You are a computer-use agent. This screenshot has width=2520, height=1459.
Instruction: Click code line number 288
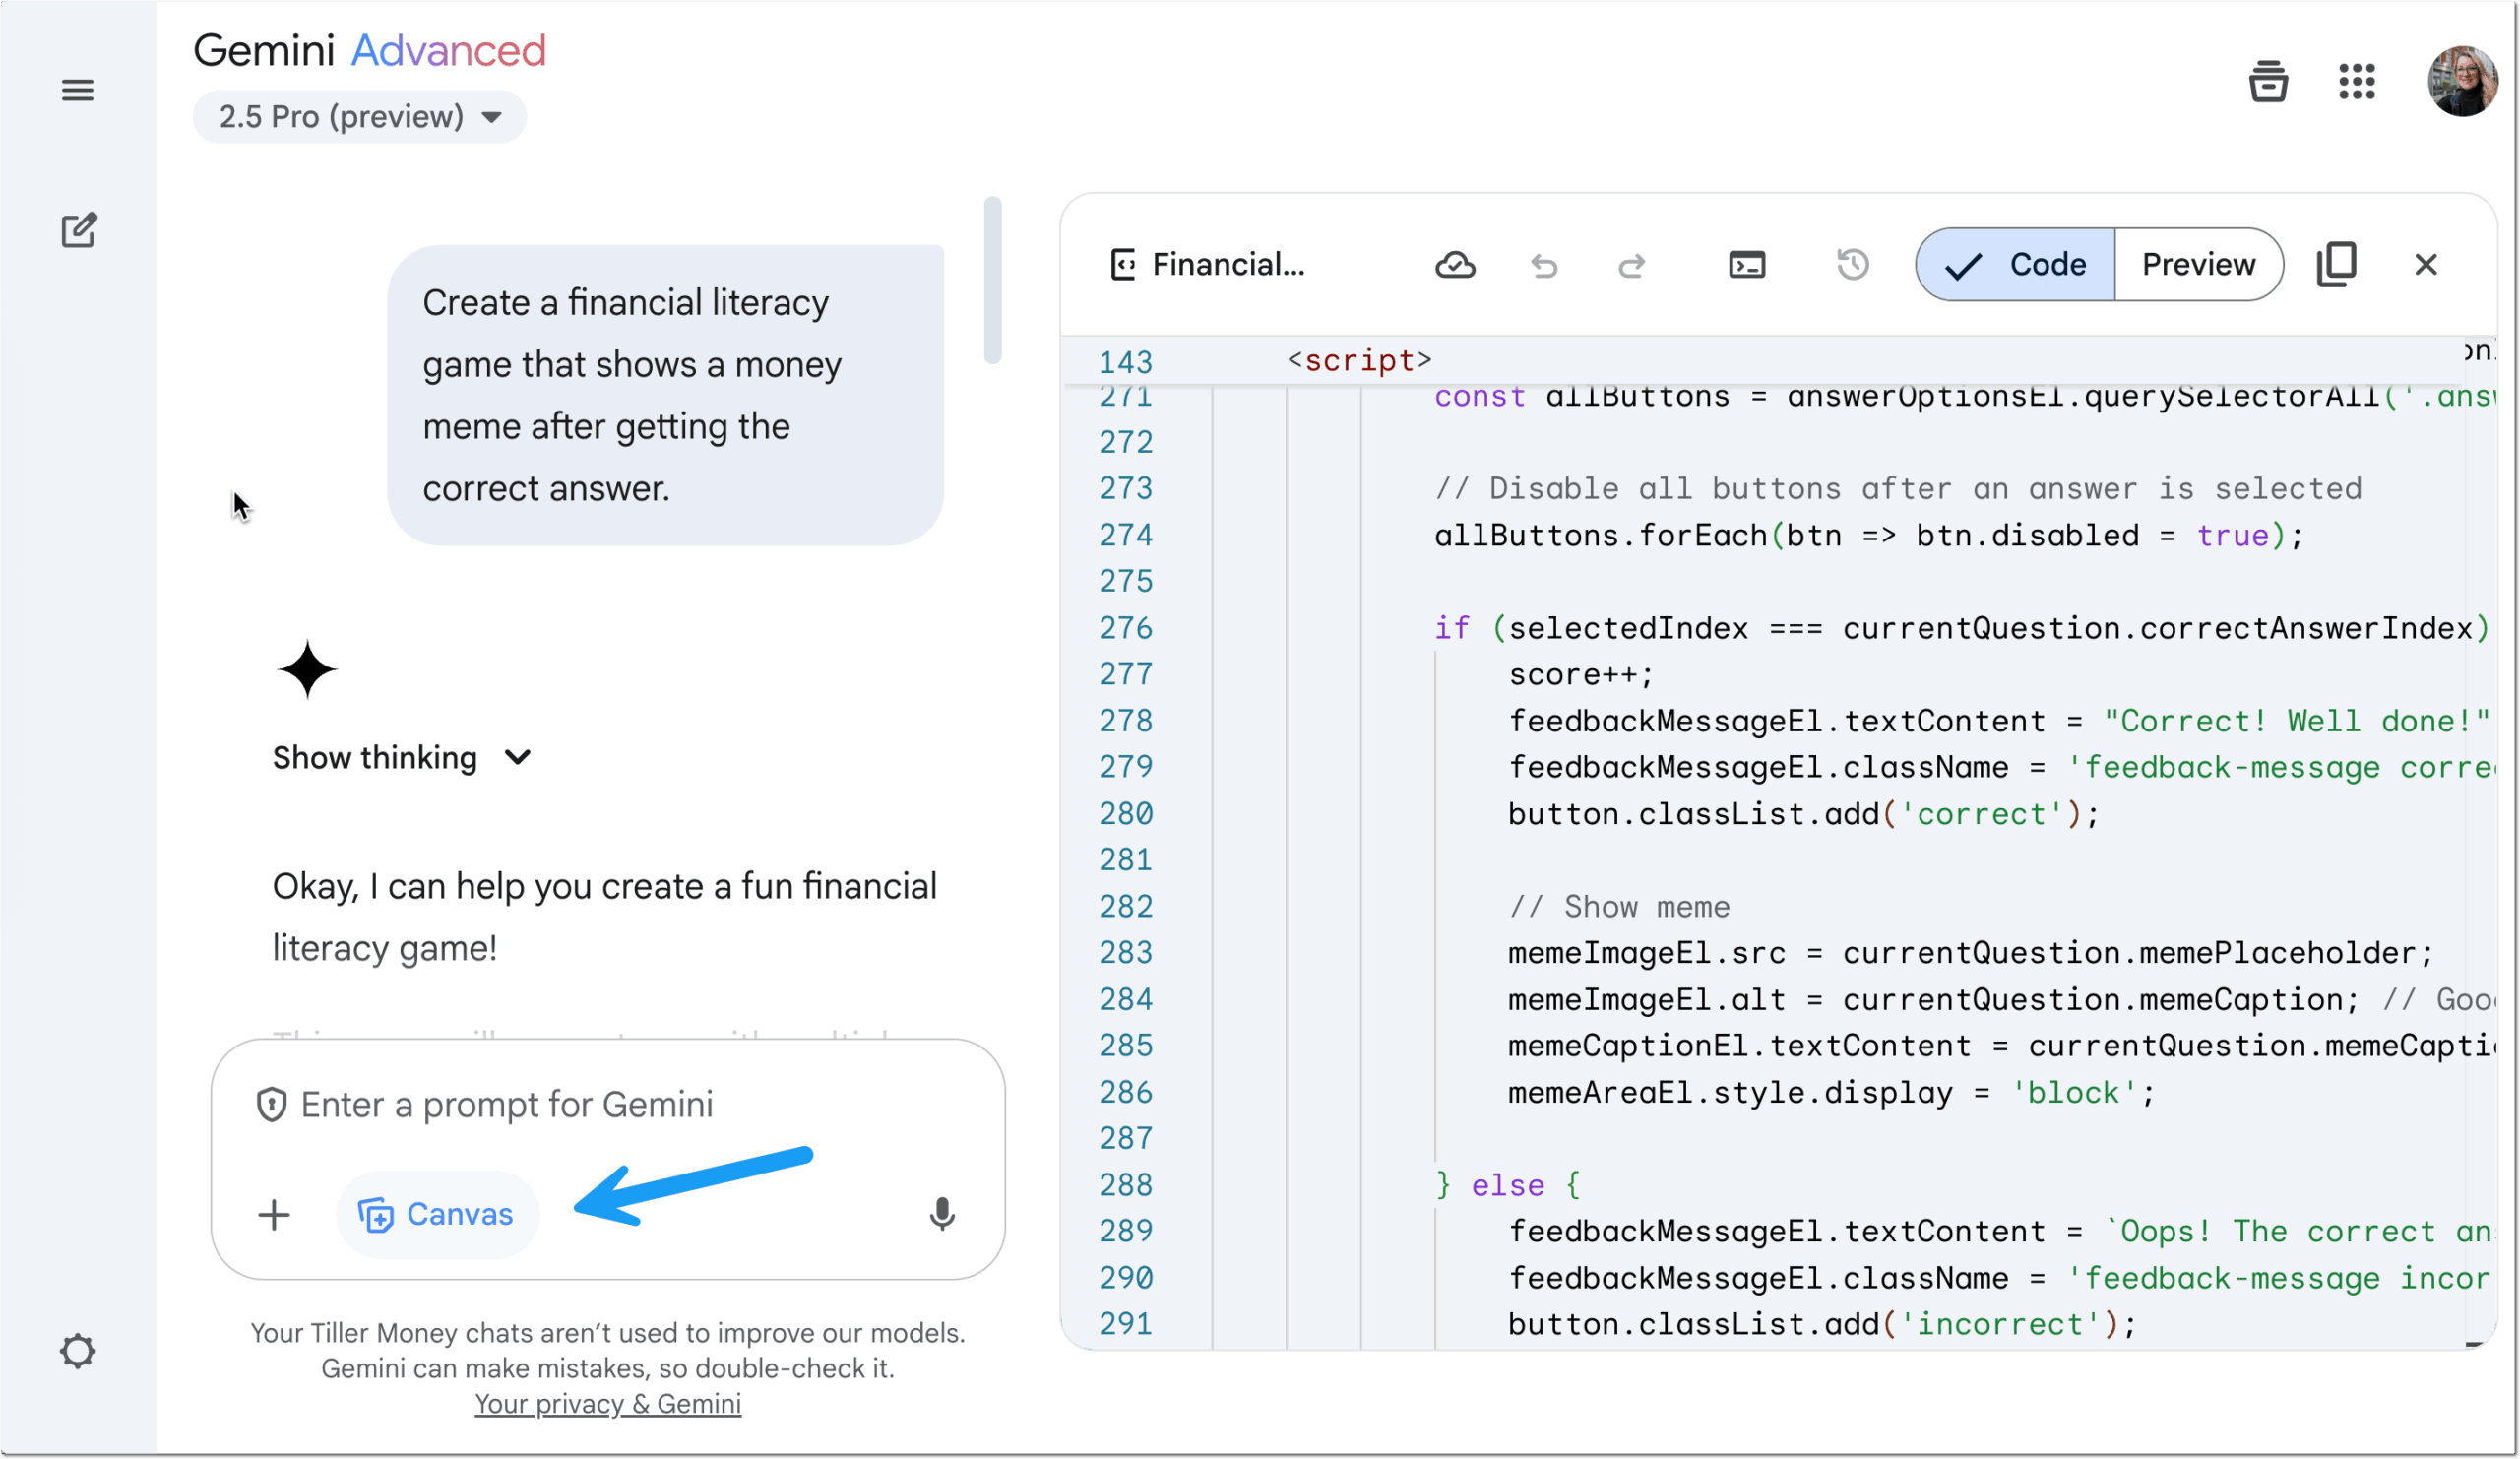tap(1126, 1185)
